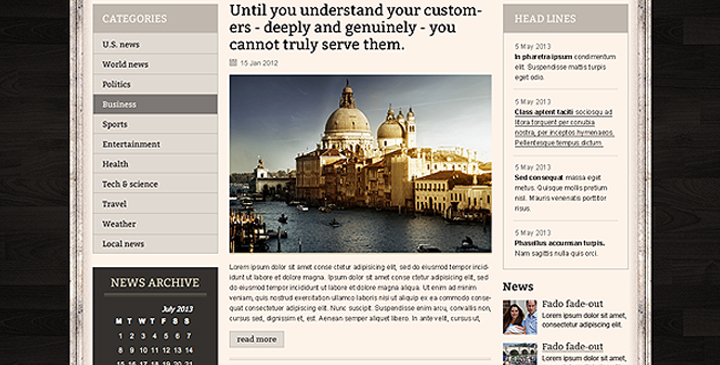This screenshot has height=365, width=720.
Task: Click the read more button
Action: [x=257, y=339]
